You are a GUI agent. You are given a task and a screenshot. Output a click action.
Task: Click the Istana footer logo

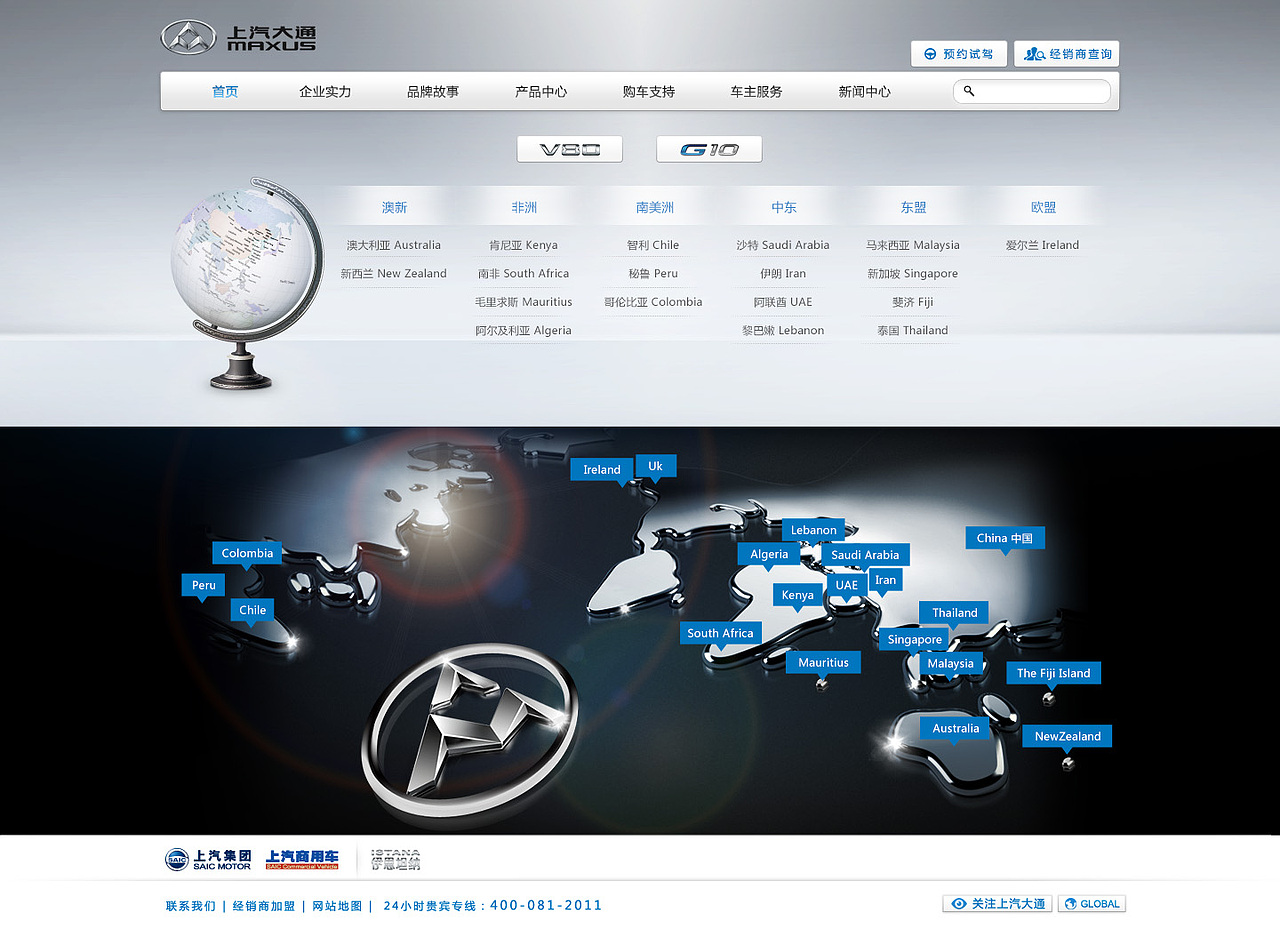click(x=396, y=860)
